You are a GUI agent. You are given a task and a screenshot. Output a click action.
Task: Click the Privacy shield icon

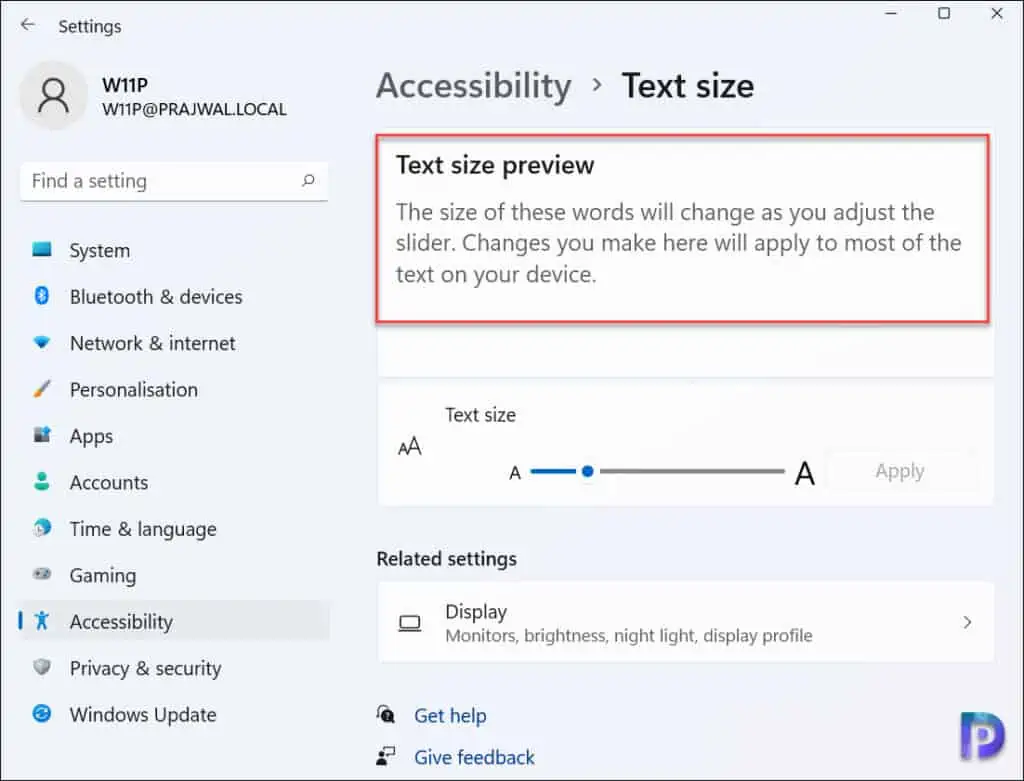(42, 667)
